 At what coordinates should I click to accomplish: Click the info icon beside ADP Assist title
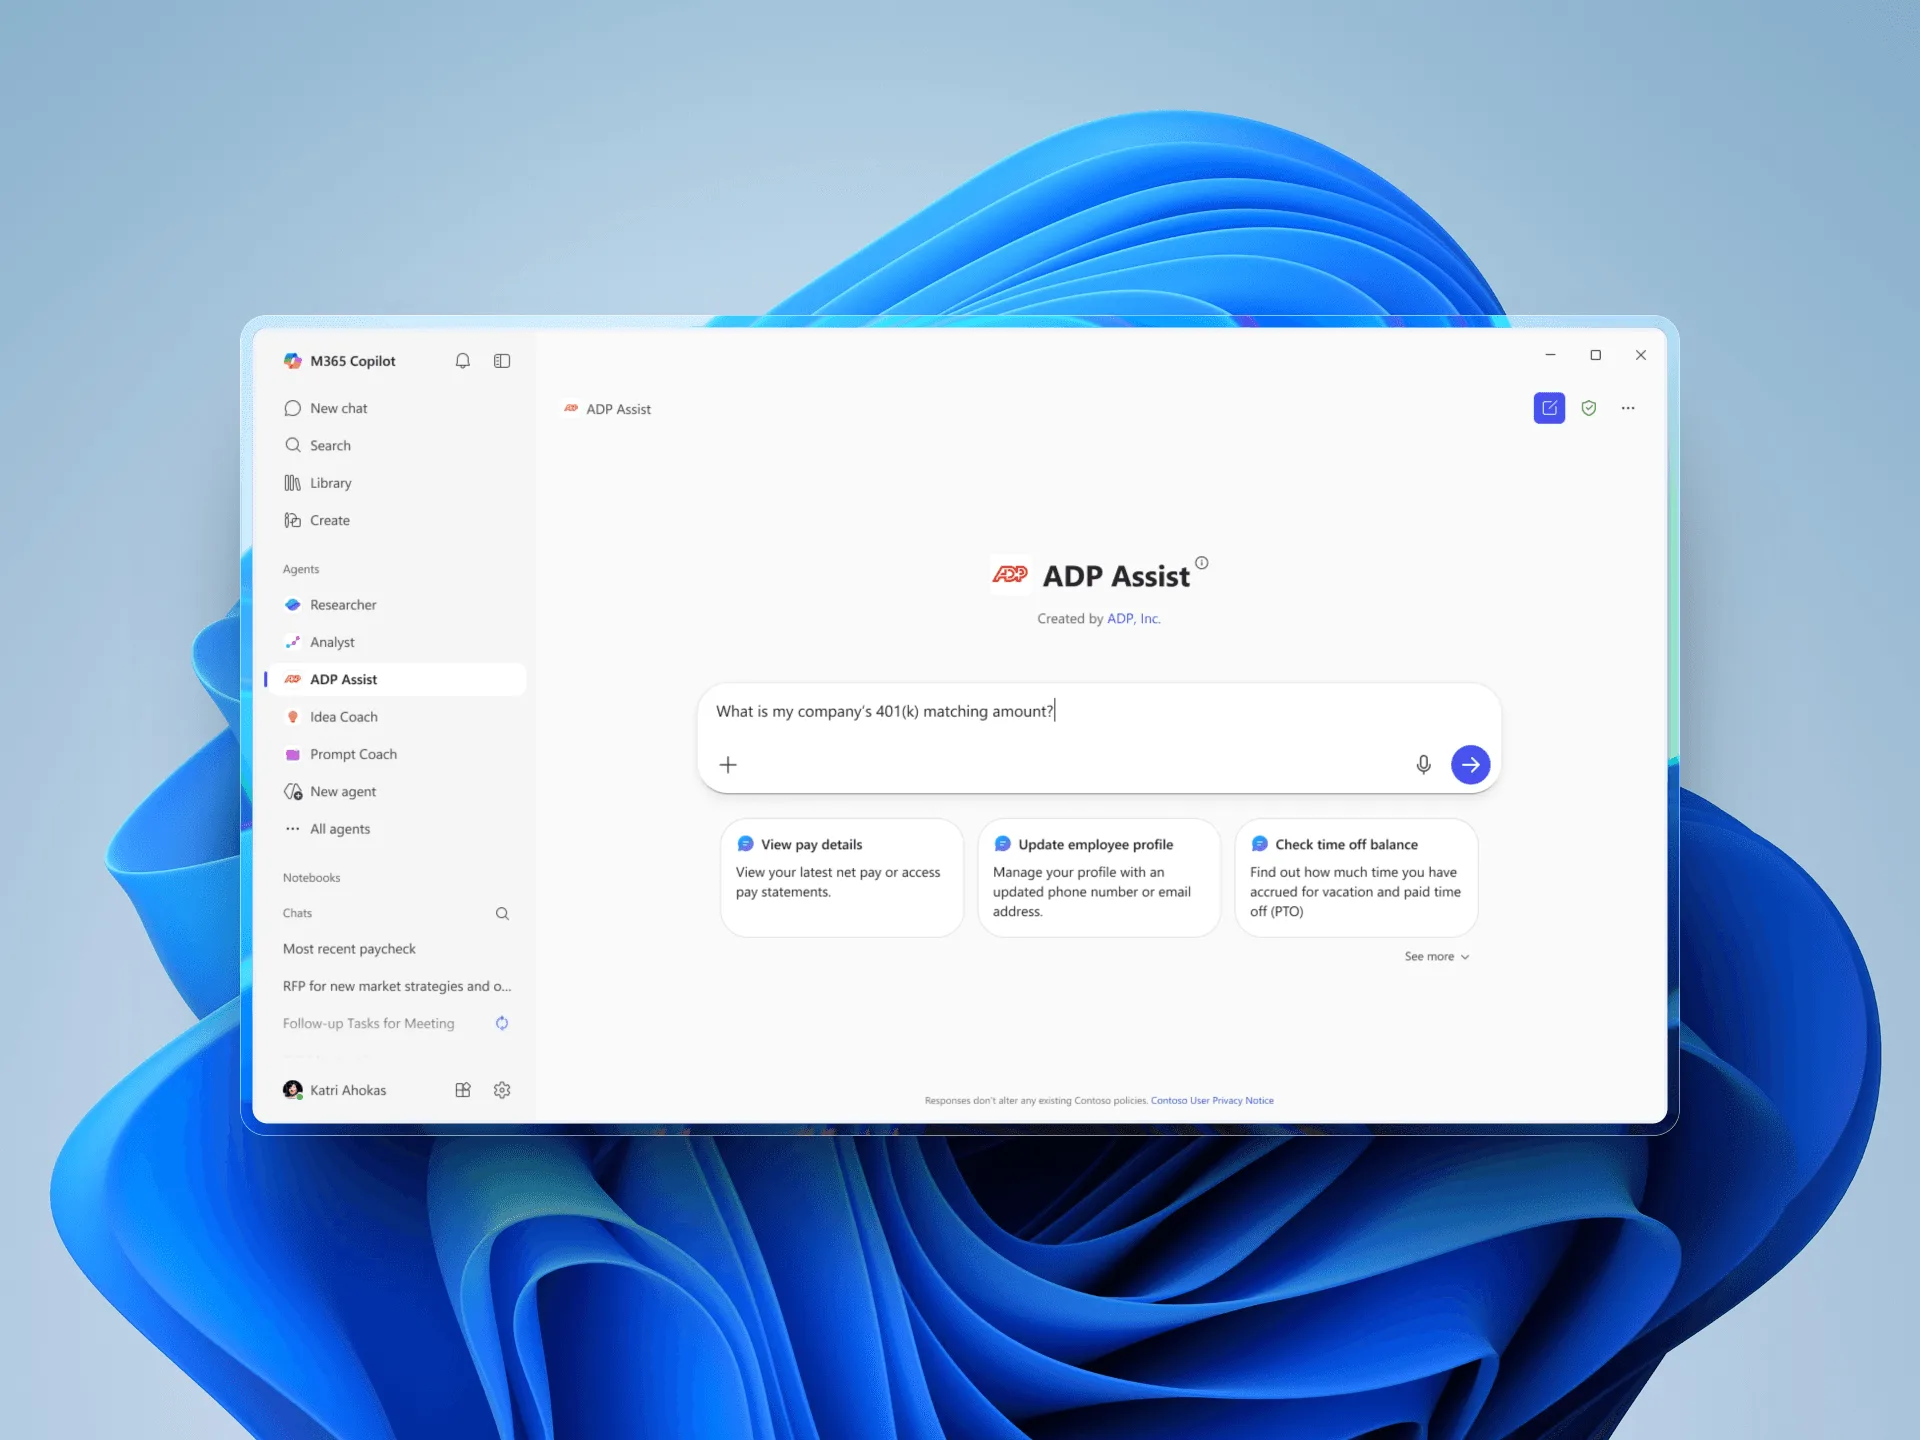[1202, 563]
